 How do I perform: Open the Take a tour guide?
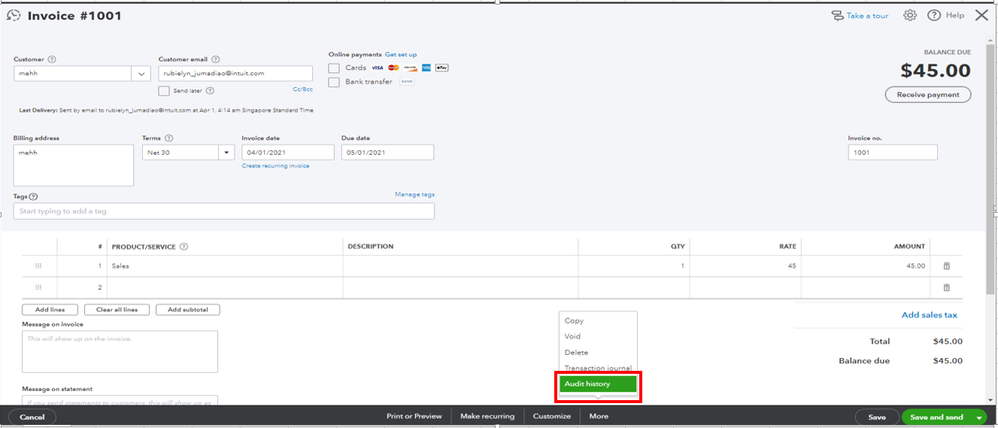coord(859,15)
